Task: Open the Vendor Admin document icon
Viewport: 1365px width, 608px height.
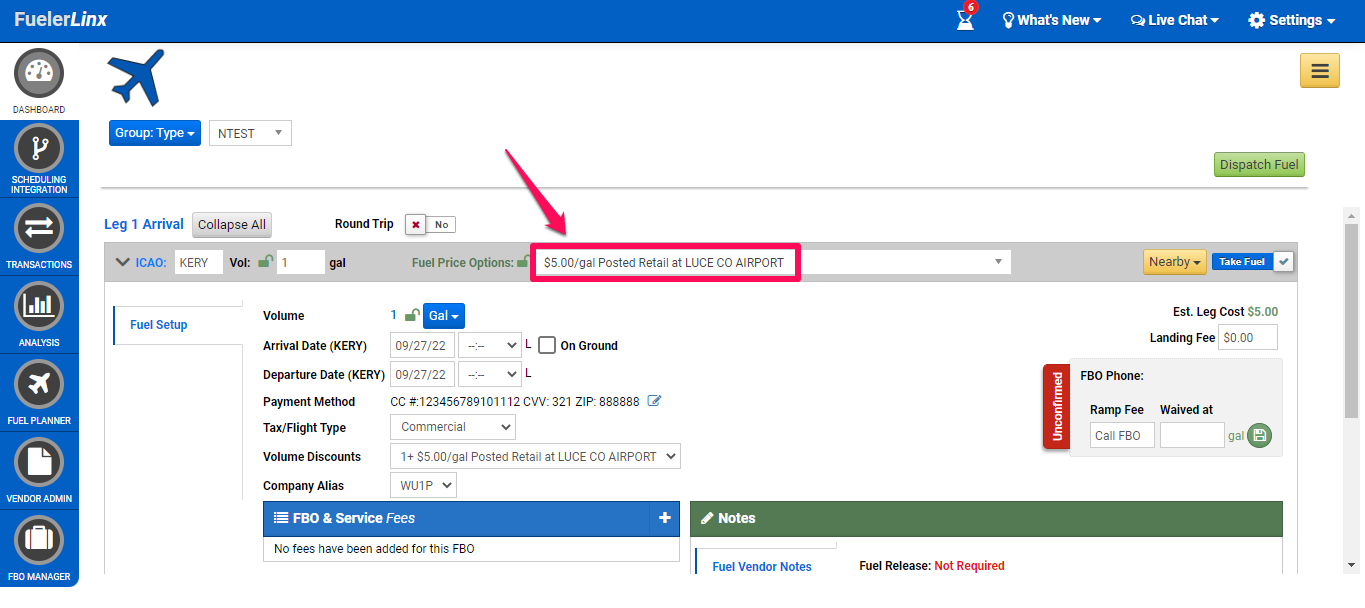Action: click(x=39, y=462)
